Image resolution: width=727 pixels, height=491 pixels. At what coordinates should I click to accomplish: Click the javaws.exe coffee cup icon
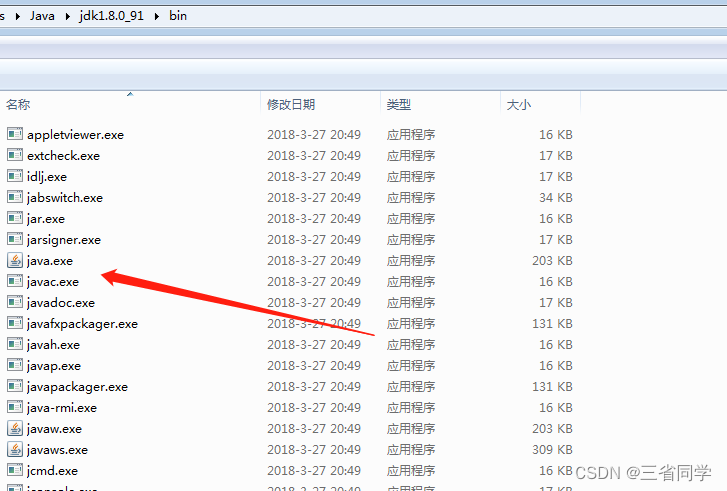click(x=15, y=449)
